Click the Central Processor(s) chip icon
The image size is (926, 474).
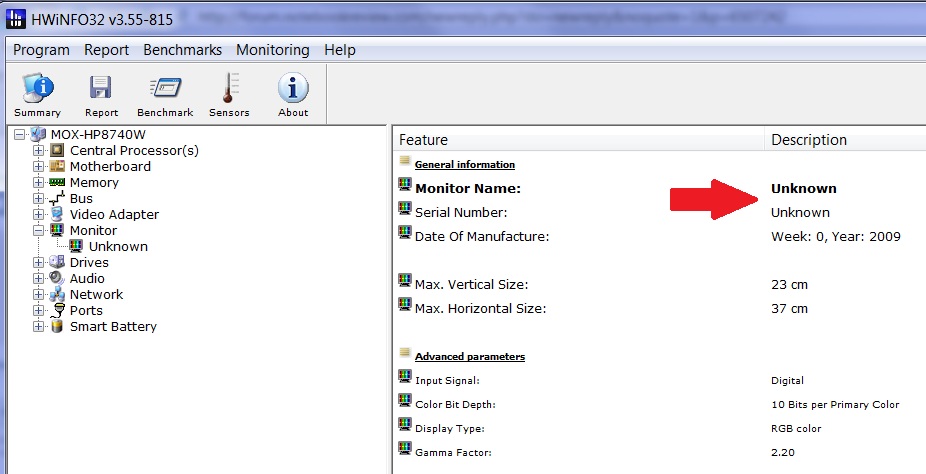57,151
